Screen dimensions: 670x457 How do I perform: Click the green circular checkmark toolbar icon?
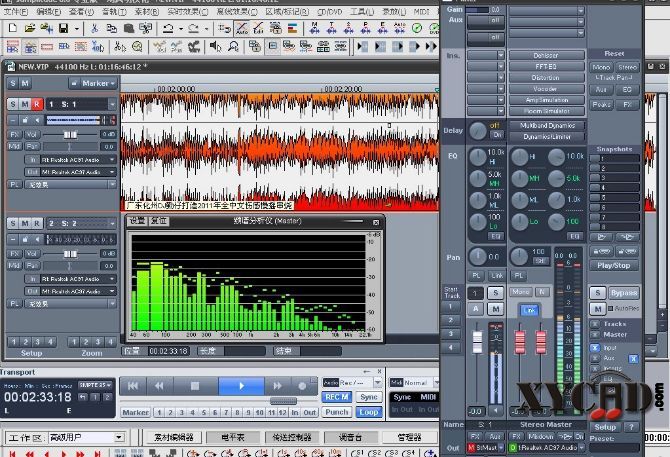[x=417, y=29]
